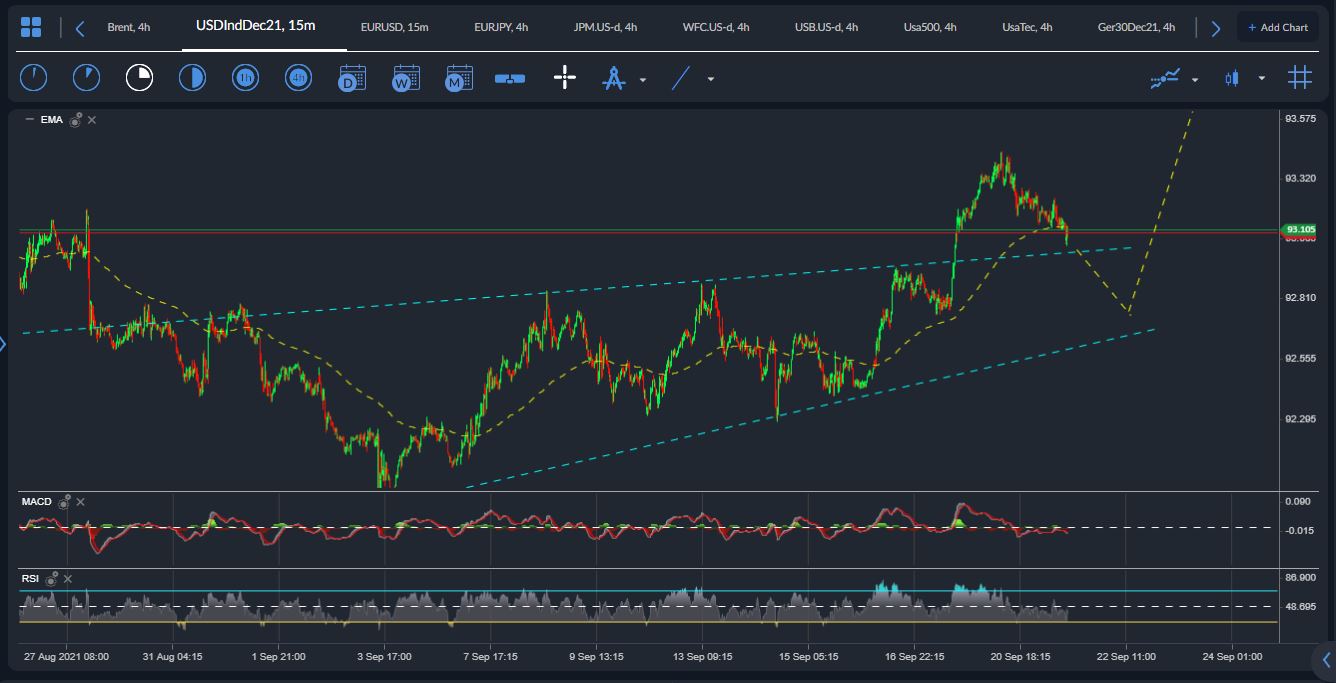Activate the crosshair cursor tool
1336x683 pixels.
click(x=565, y=78)
